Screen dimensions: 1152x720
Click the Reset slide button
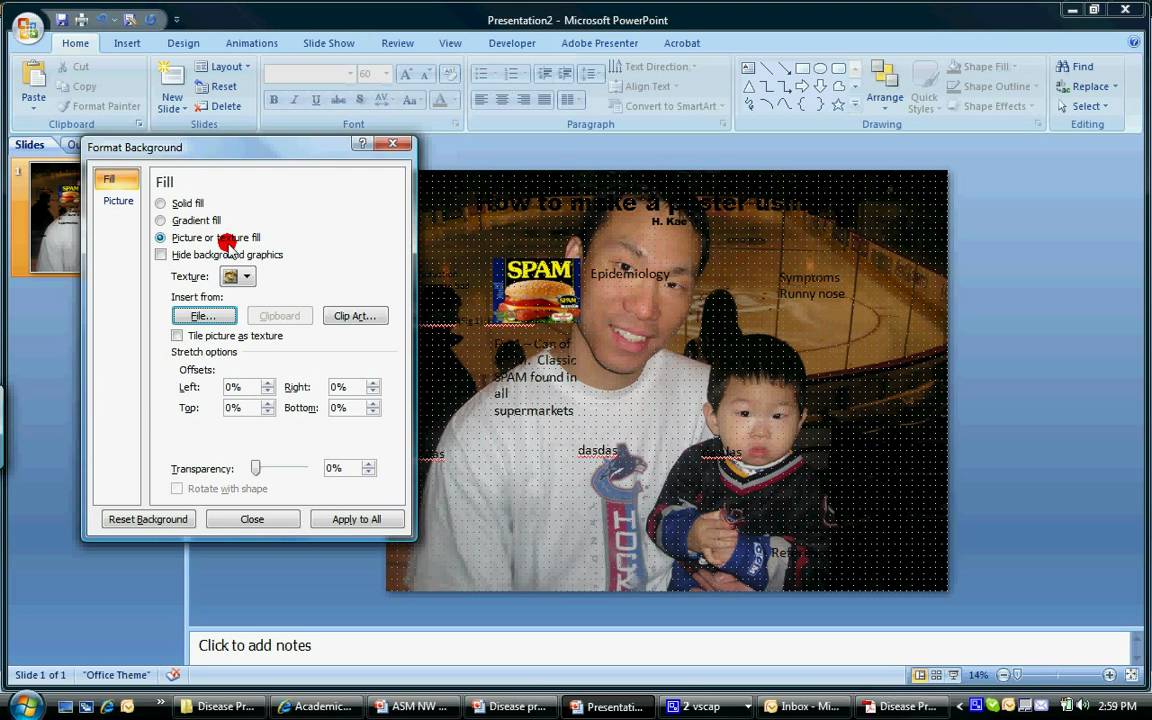(x=215, y=86)
